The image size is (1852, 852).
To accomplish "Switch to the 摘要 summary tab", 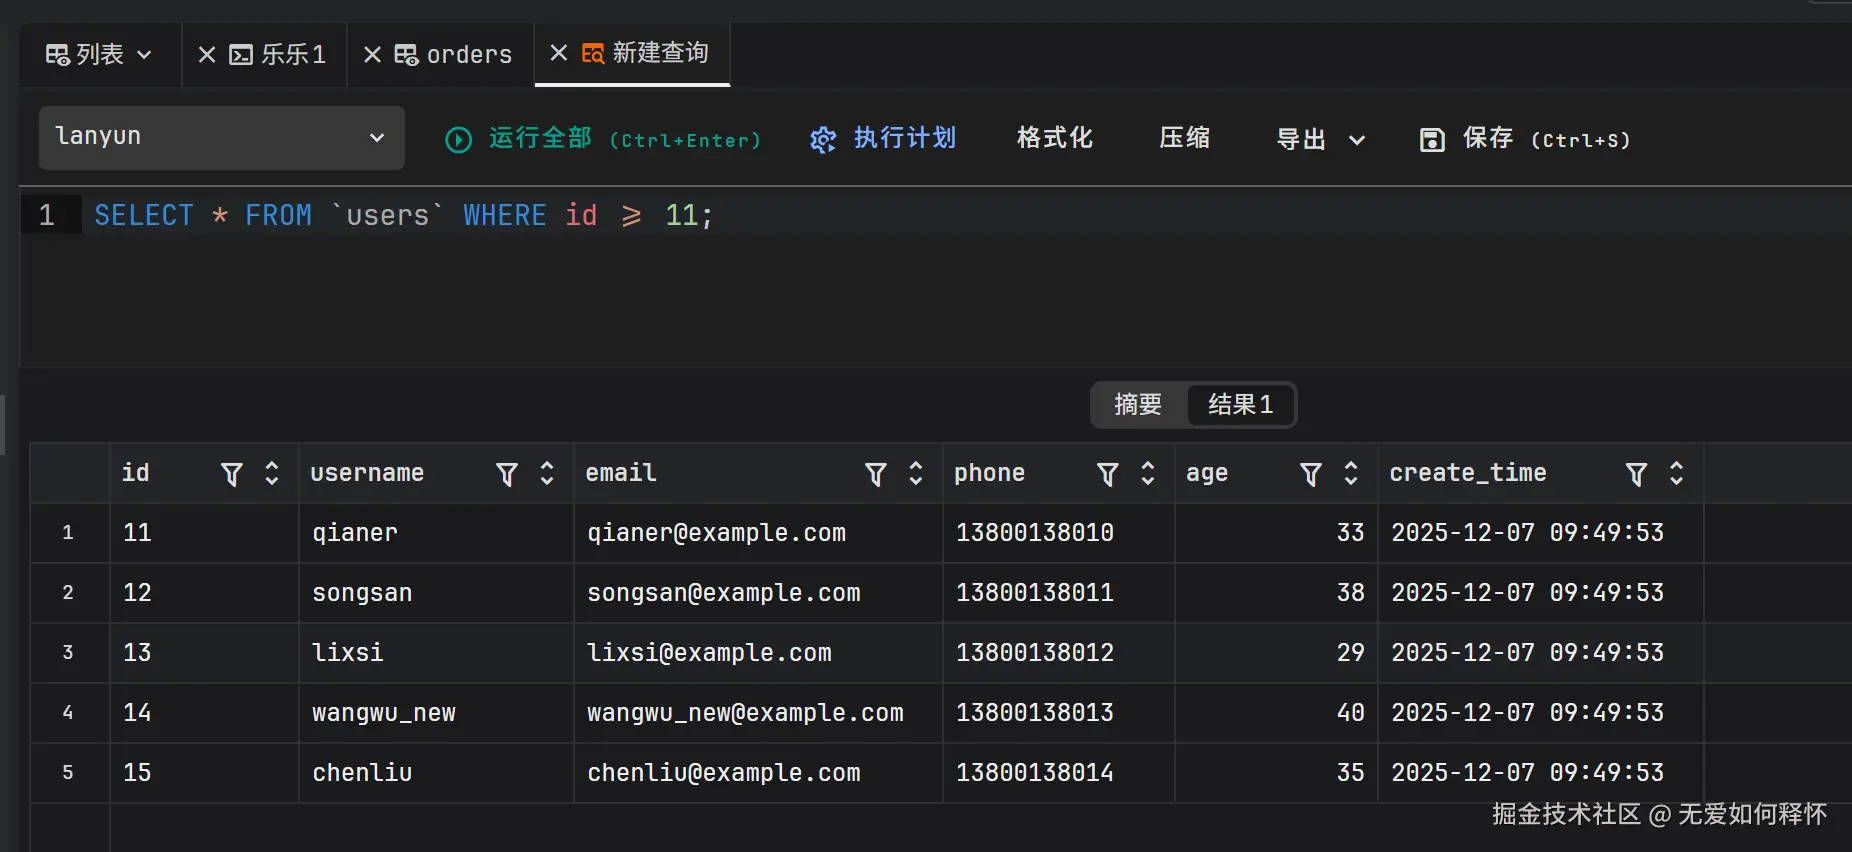I will (x=1138, y=404).
